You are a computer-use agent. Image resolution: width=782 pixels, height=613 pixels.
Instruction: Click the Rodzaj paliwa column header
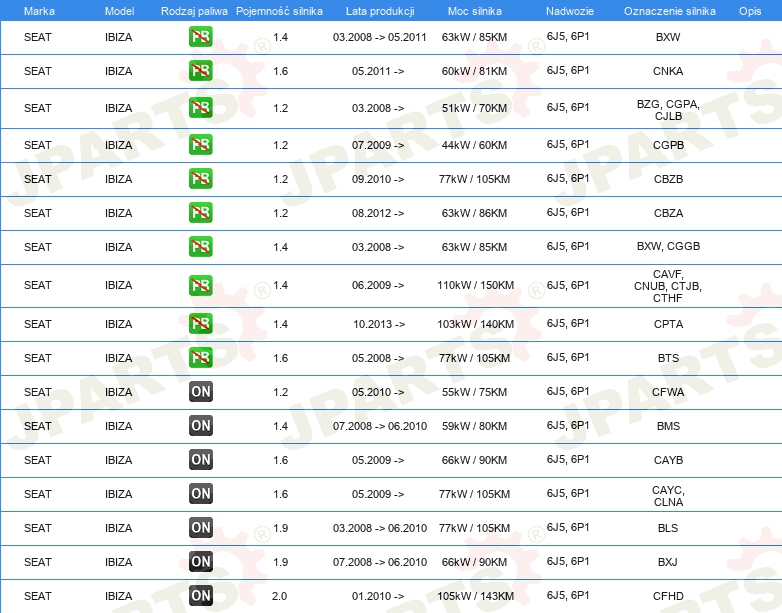click(x=194, y=11)
